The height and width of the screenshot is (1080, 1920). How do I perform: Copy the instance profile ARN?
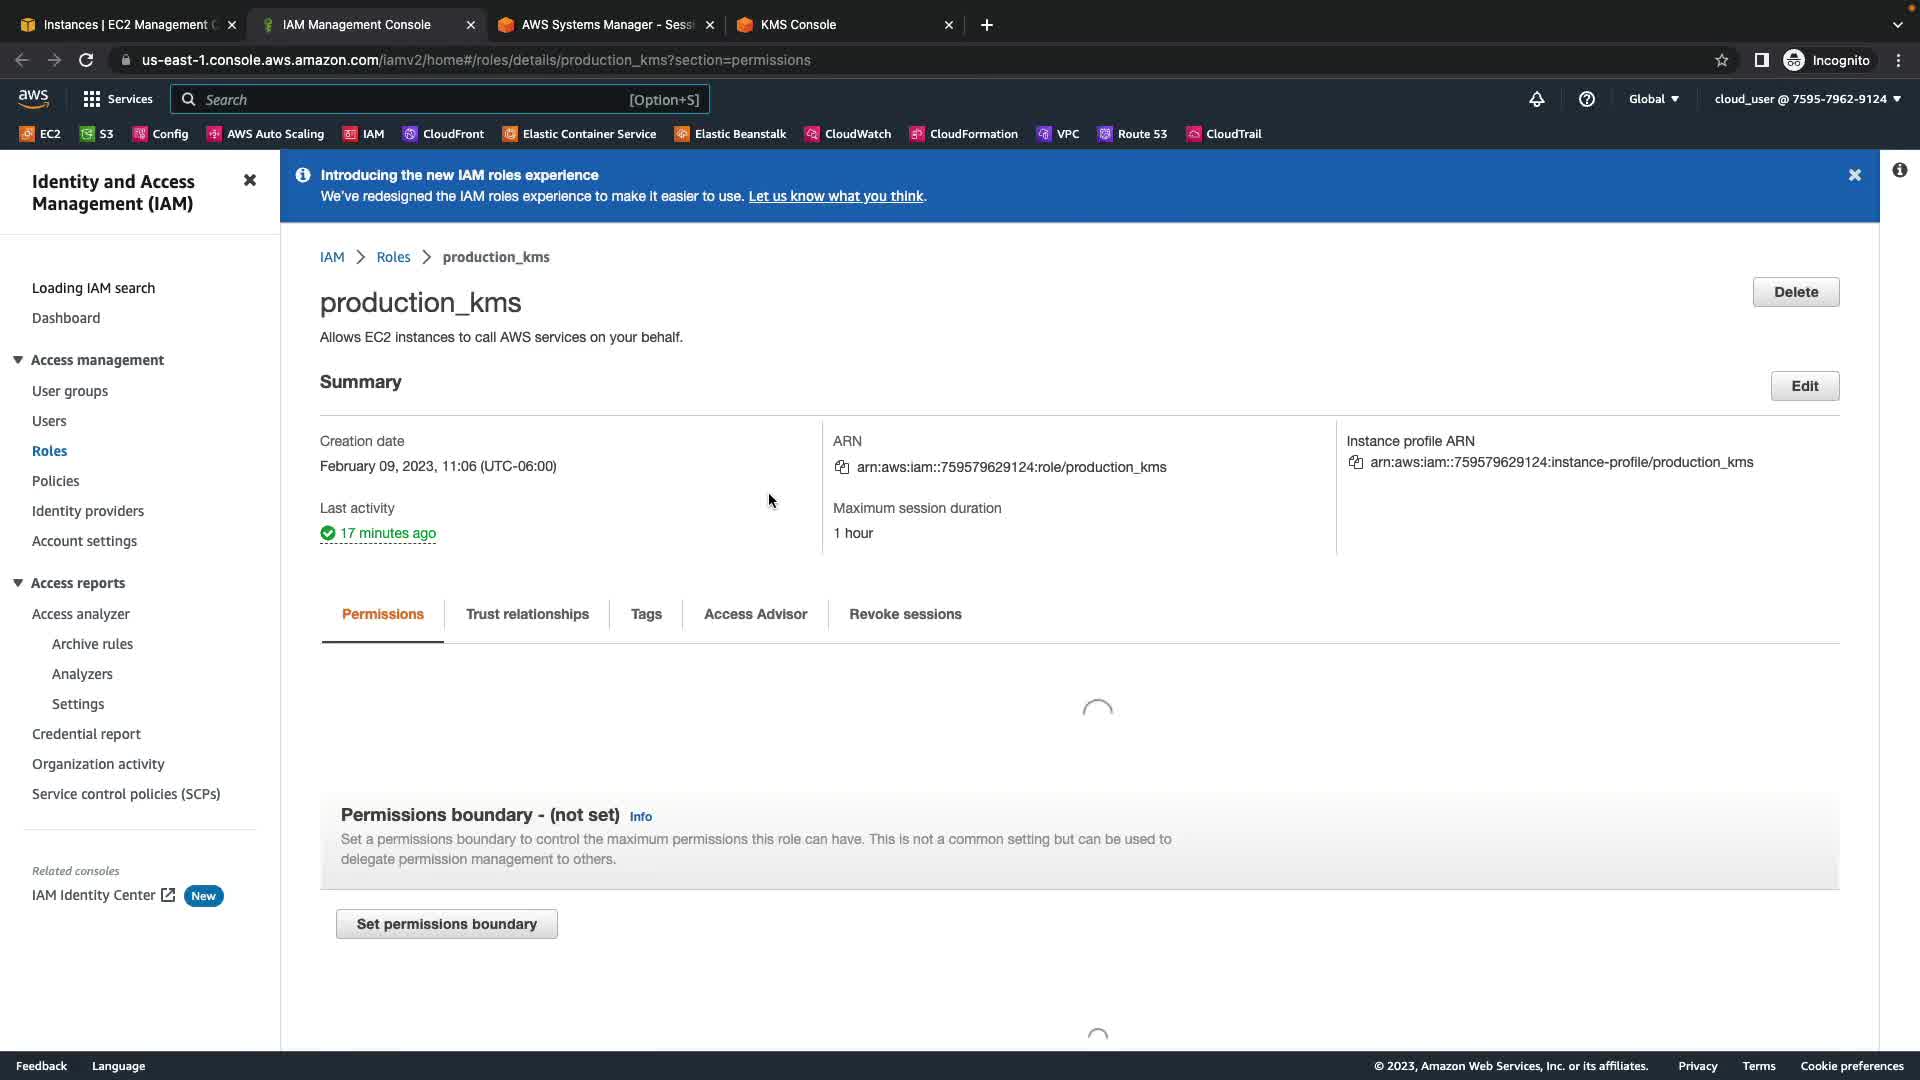point(1356,462)
